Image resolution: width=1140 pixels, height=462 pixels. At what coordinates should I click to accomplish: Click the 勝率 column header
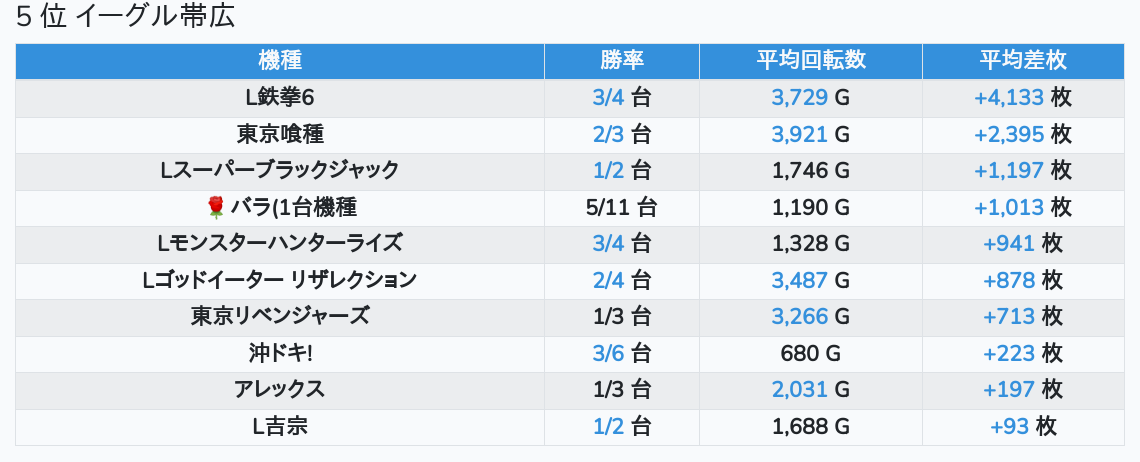pos(622,60)
